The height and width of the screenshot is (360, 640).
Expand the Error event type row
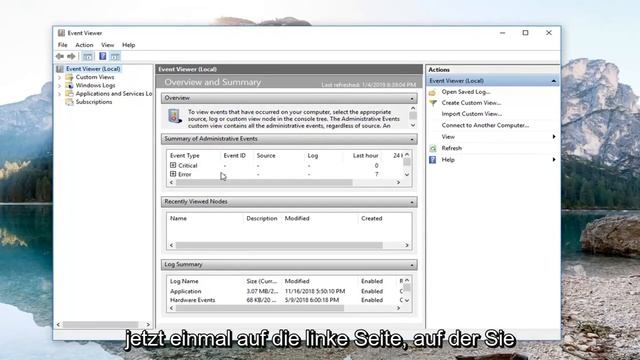pyautogui.click(x=173, y=174)
